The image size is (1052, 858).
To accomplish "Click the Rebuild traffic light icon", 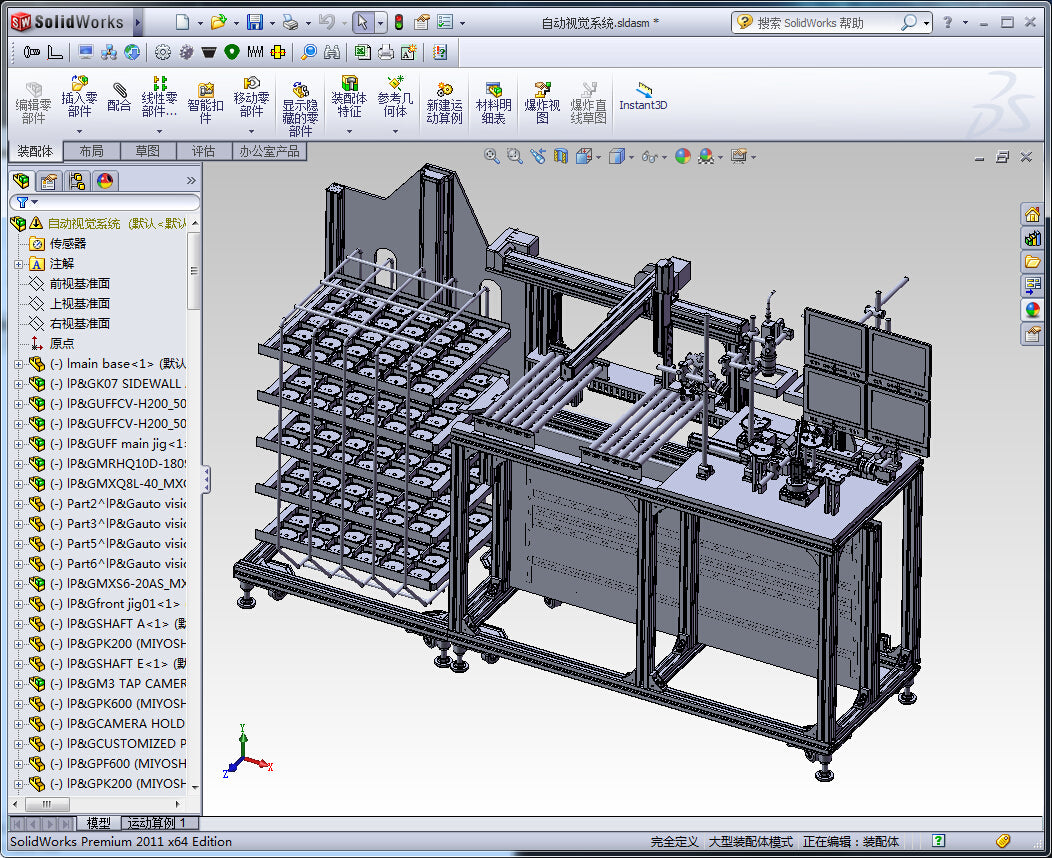I will click(399, 22).
